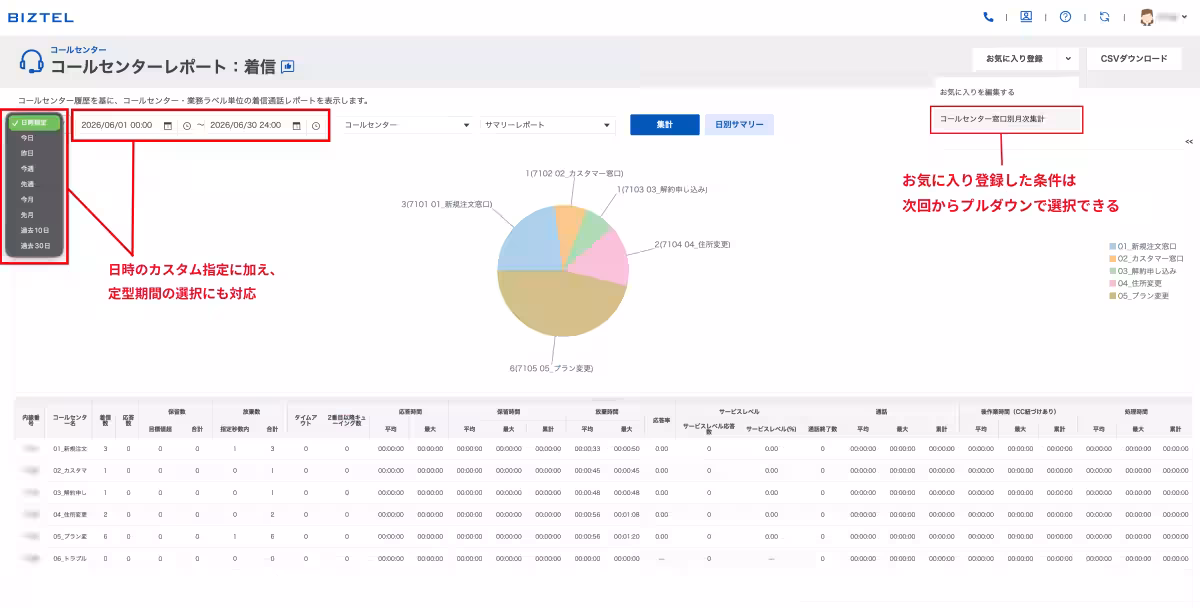Expand the コールセンター dropdown
The width and height of the screenshot is (1200, 608).
(407, 126)
